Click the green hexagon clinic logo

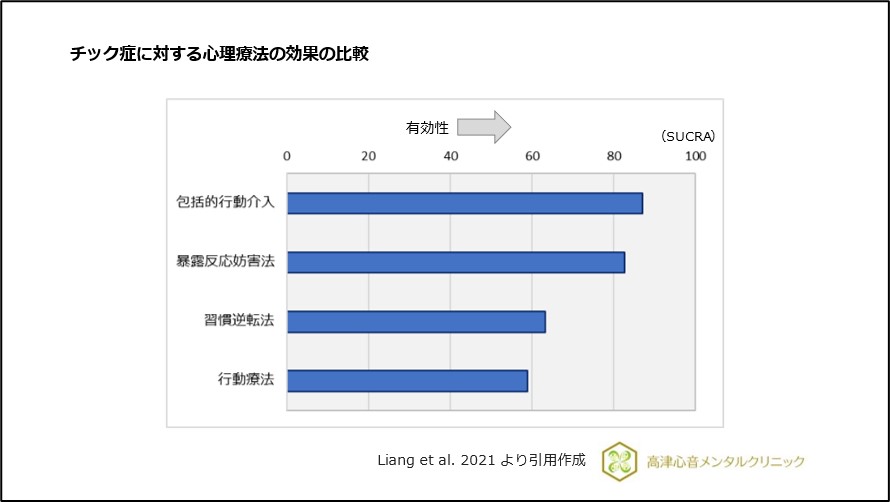pos(619,461)
